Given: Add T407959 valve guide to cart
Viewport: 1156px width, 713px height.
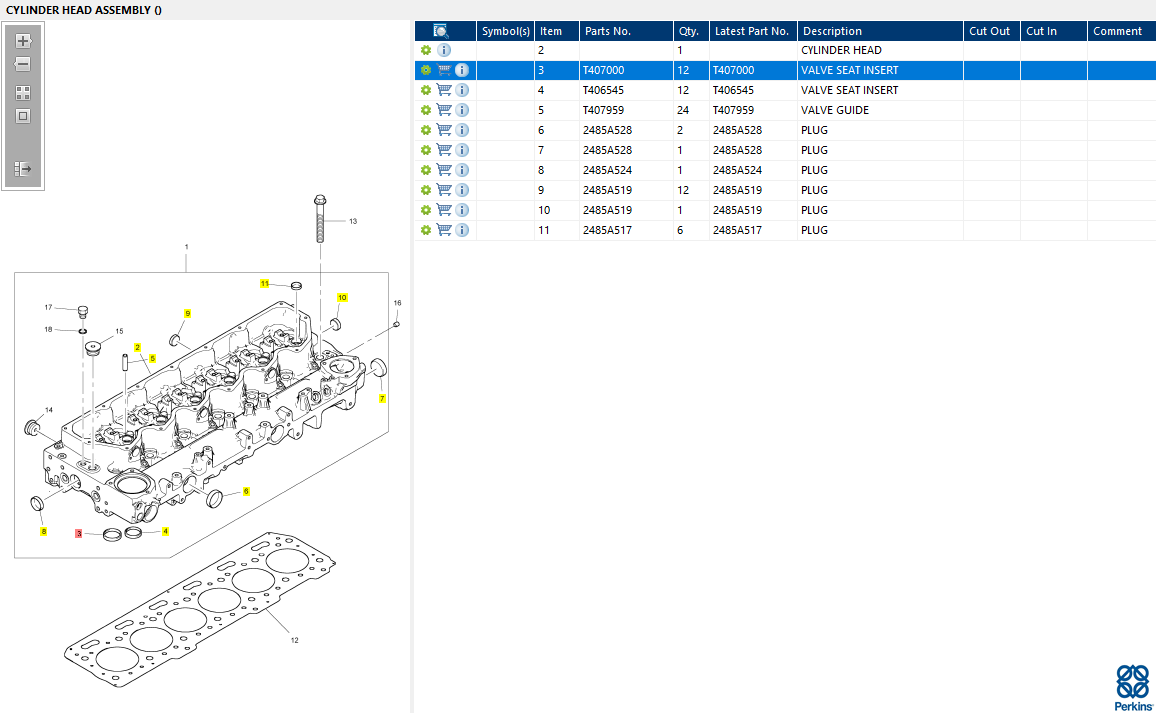Looking at the screenshot, I should pos(444,110).
